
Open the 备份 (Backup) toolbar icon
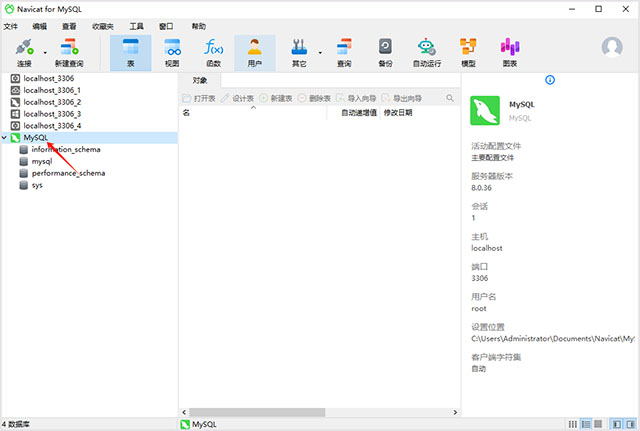pyautogui.click(x=385, y=52)
